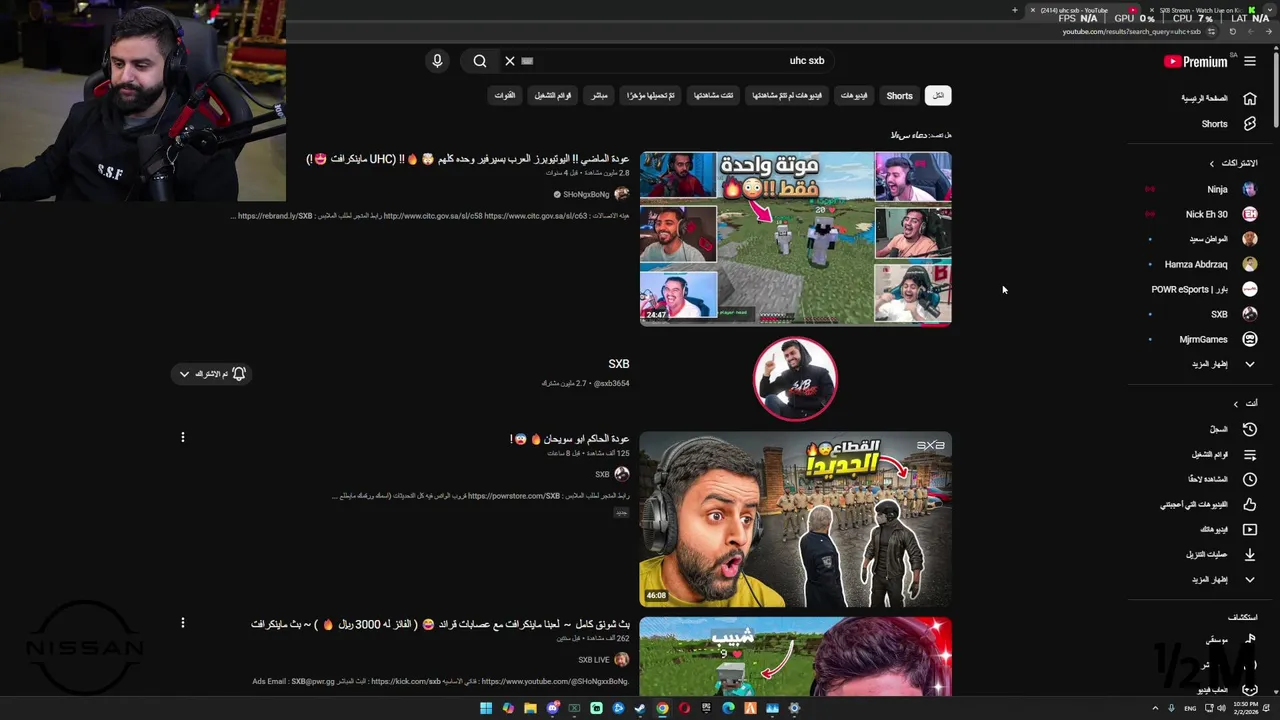Viewport: 1280px width, 720px height.
Task: Select the All (الكل) filter chip
Action: [938, 96]
